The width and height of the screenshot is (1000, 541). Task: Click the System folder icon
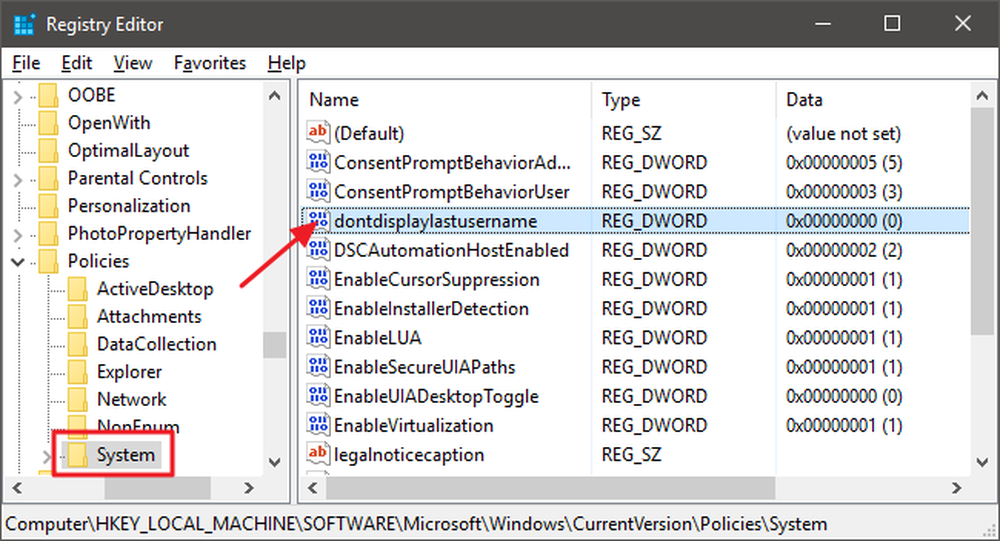(x=77, y=455)
